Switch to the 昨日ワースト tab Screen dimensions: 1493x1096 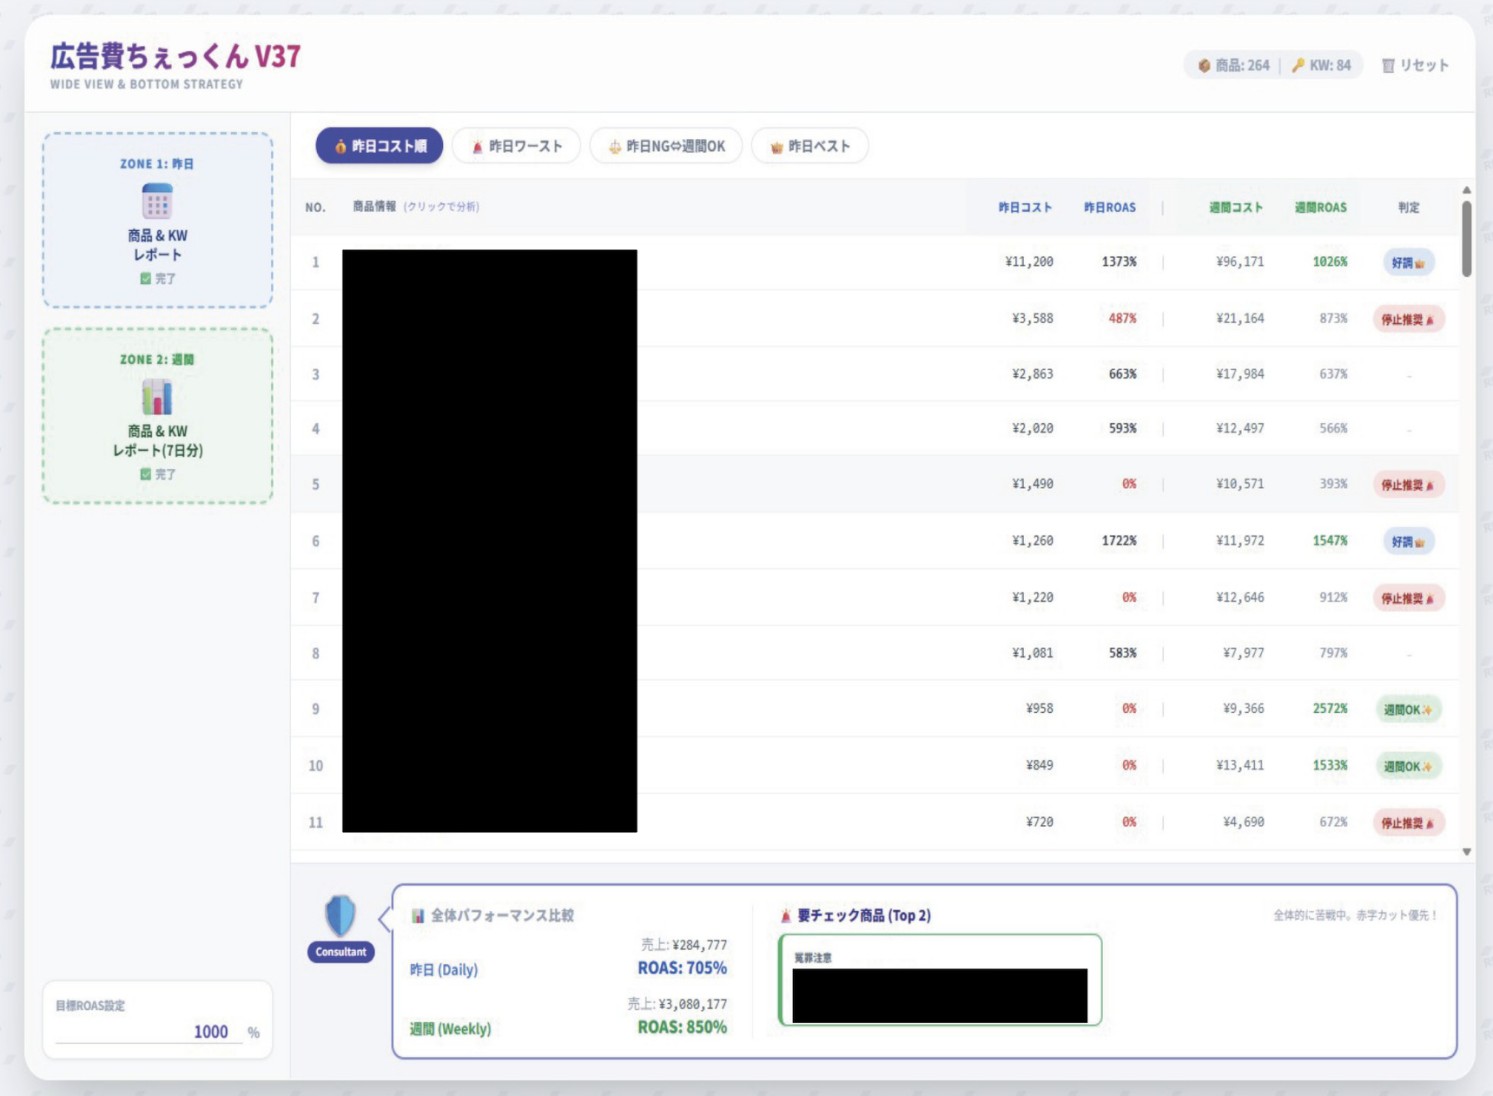(x=516, y=146)
